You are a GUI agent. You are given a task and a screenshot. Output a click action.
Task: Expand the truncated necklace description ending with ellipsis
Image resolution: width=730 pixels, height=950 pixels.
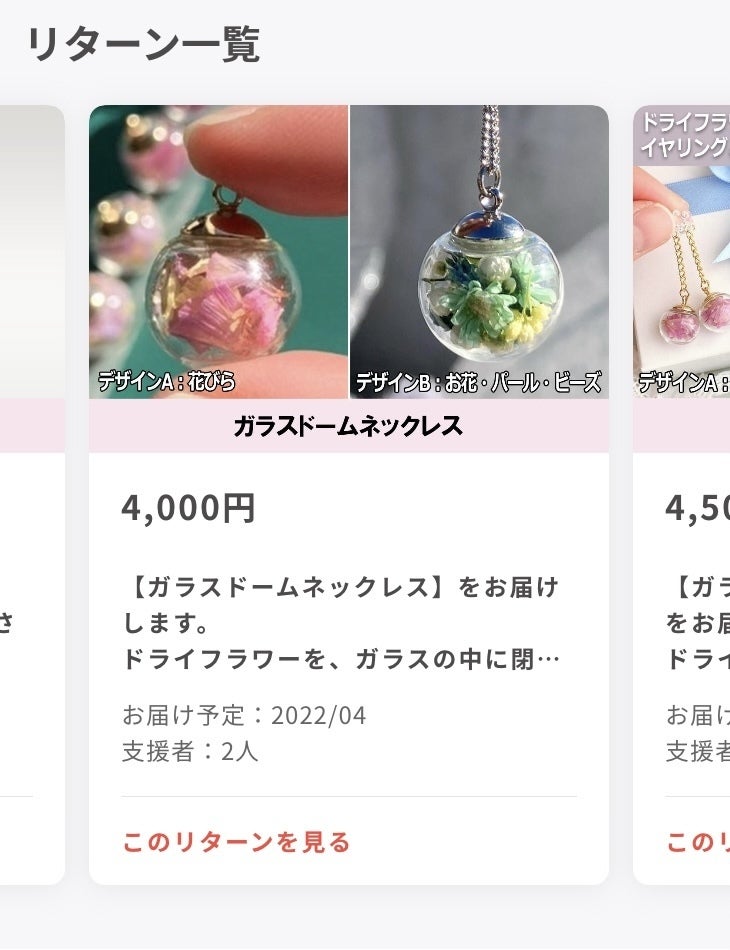(x=341, y=659)
